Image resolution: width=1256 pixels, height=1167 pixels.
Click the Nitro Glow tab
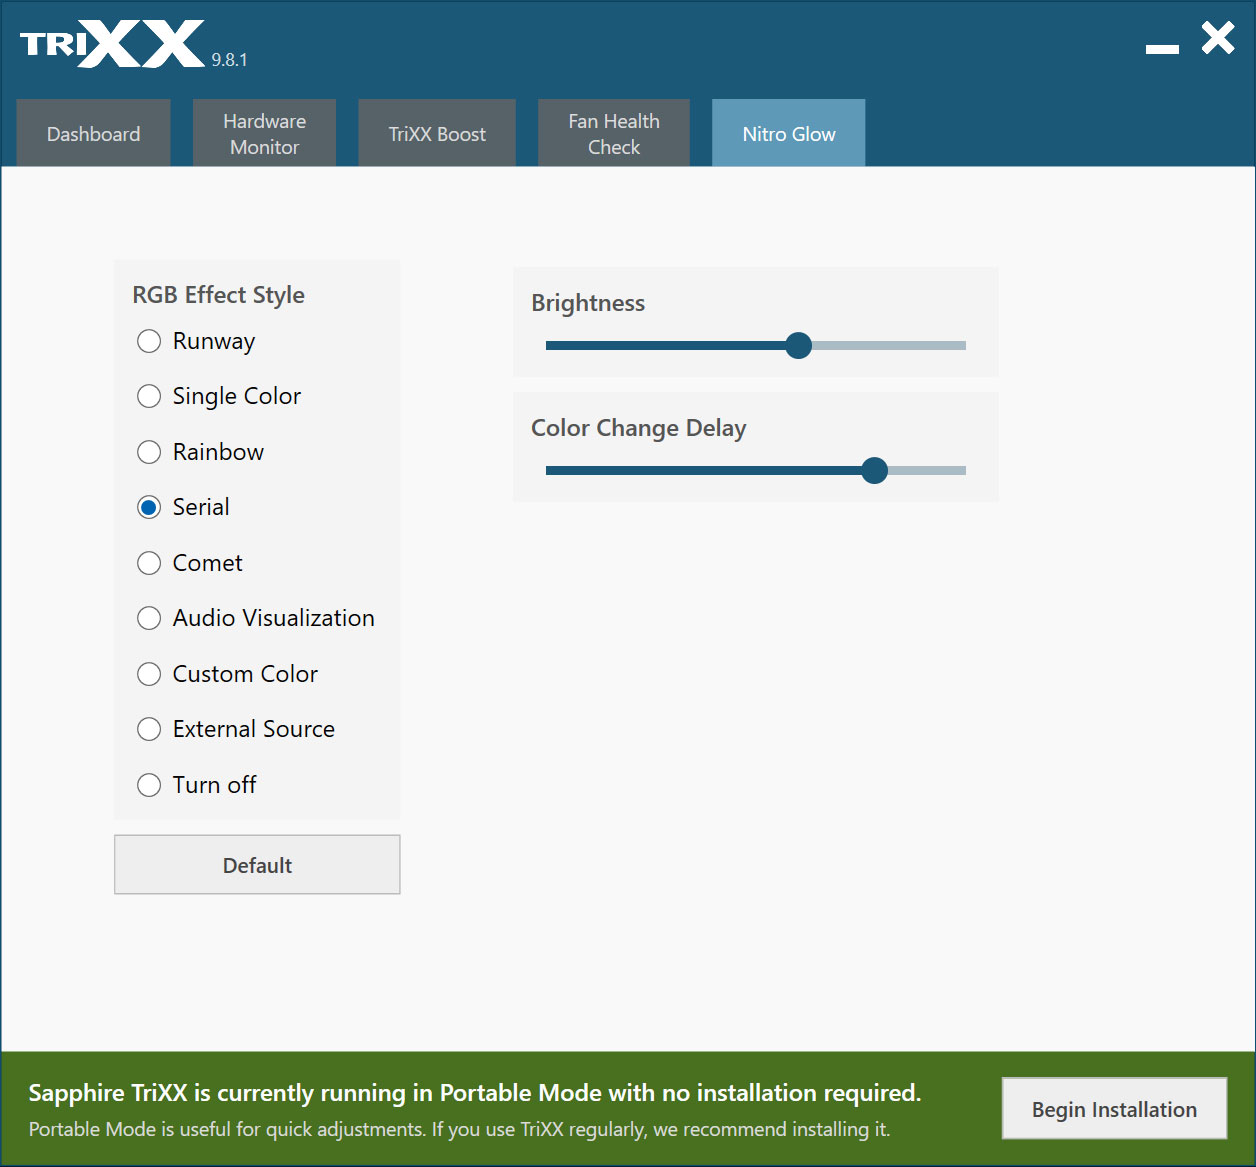[x=788, y=134]
